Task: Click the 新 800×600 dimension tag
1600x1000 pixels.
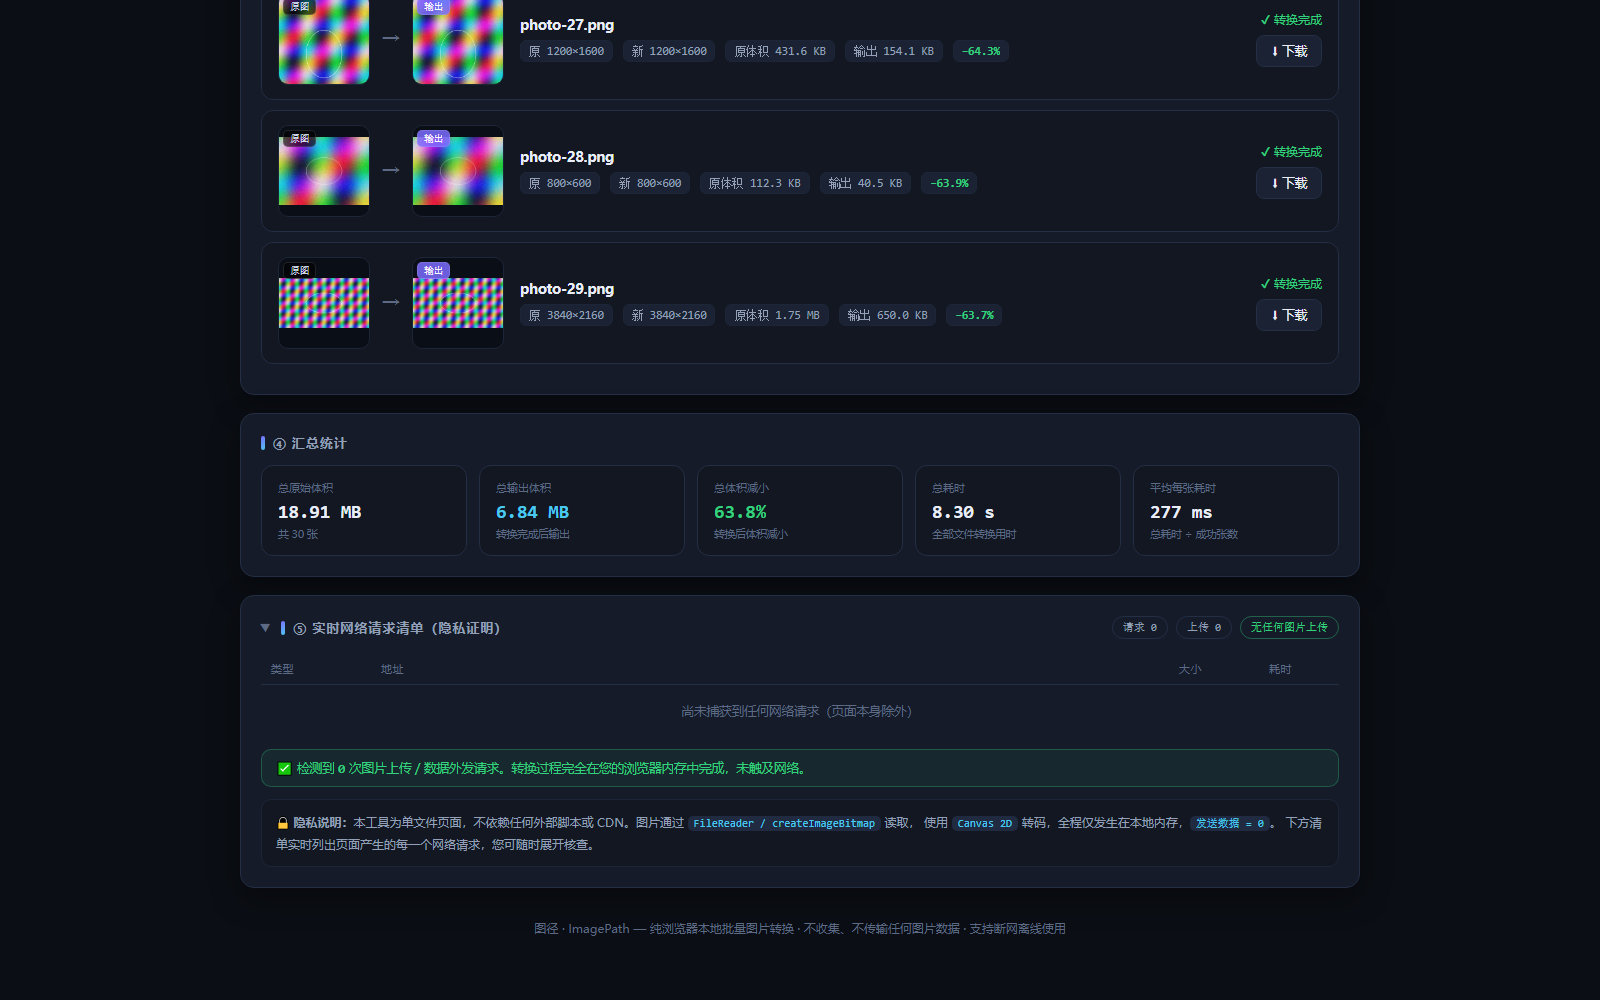Action: point(650,183)
